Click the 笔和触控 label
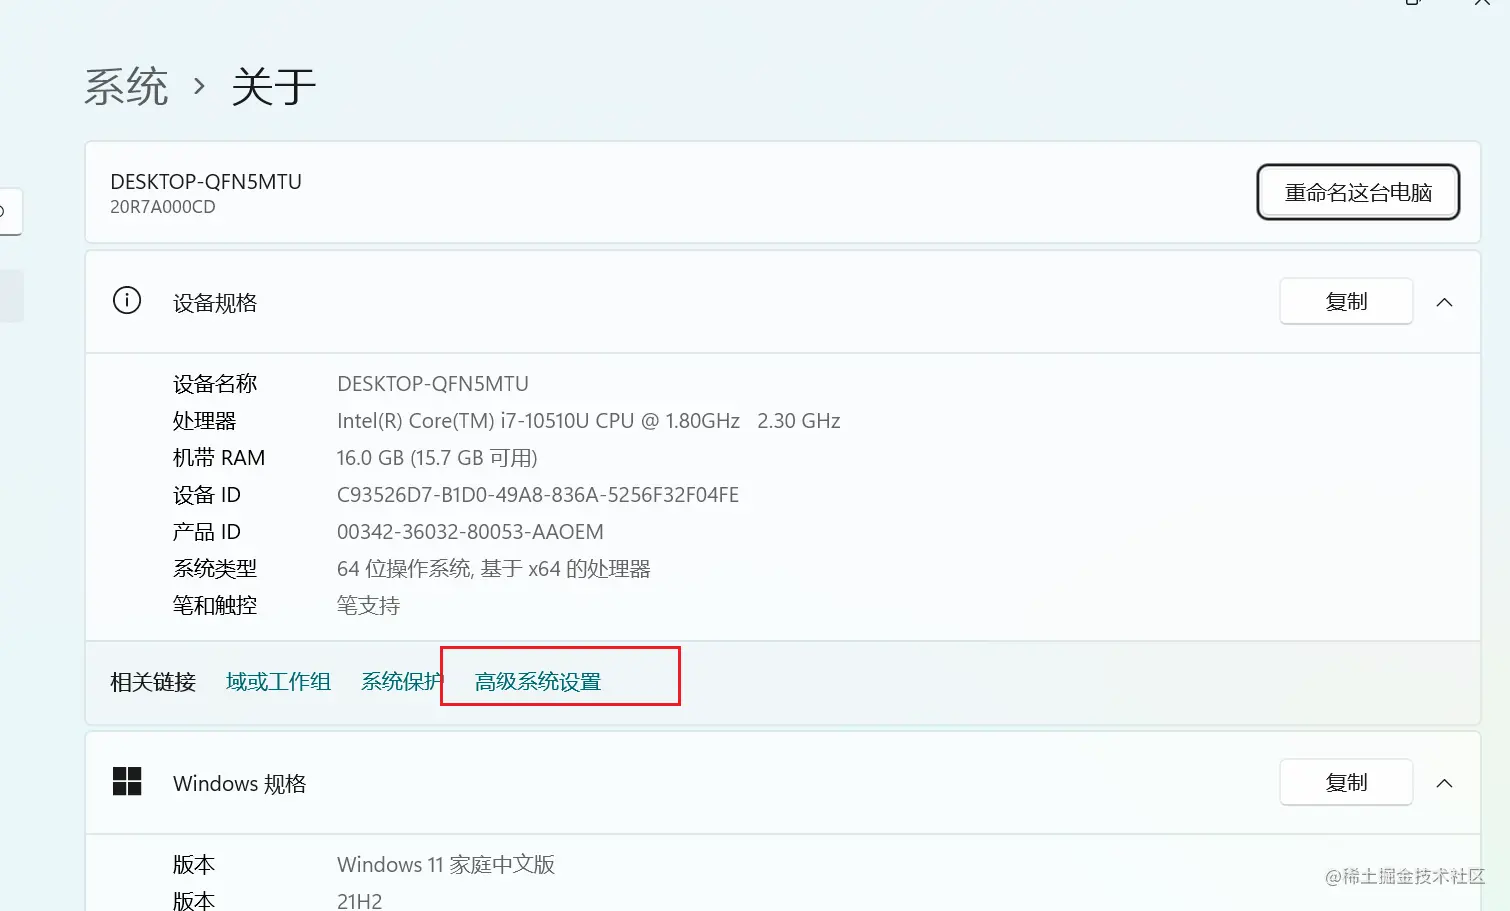The height and width of the screenshot is (911, 1510). pyautogui.click(x=215, y=606)
